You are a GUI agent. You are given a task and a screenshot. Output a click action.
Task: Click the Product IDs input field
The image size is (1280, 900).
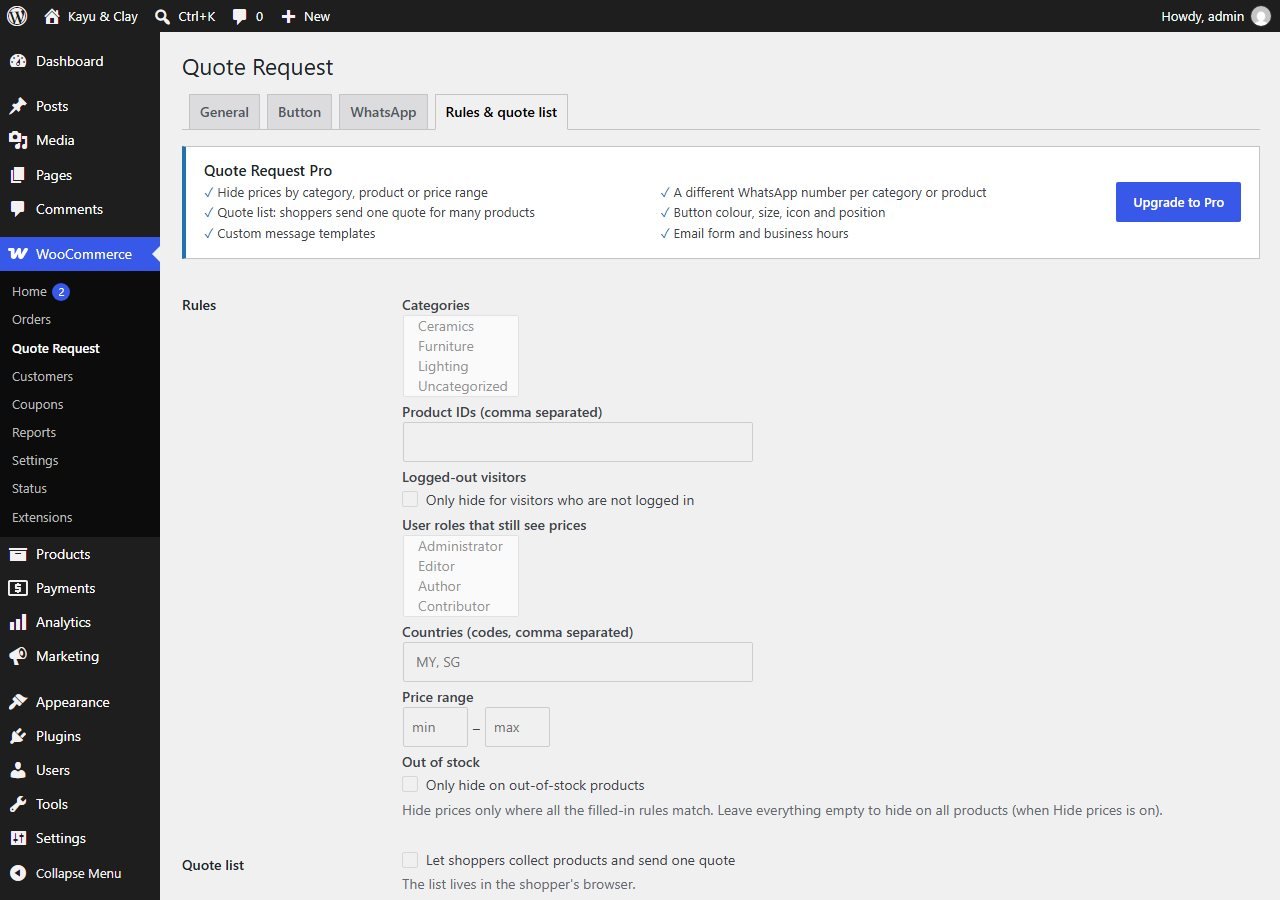(578, 442)
